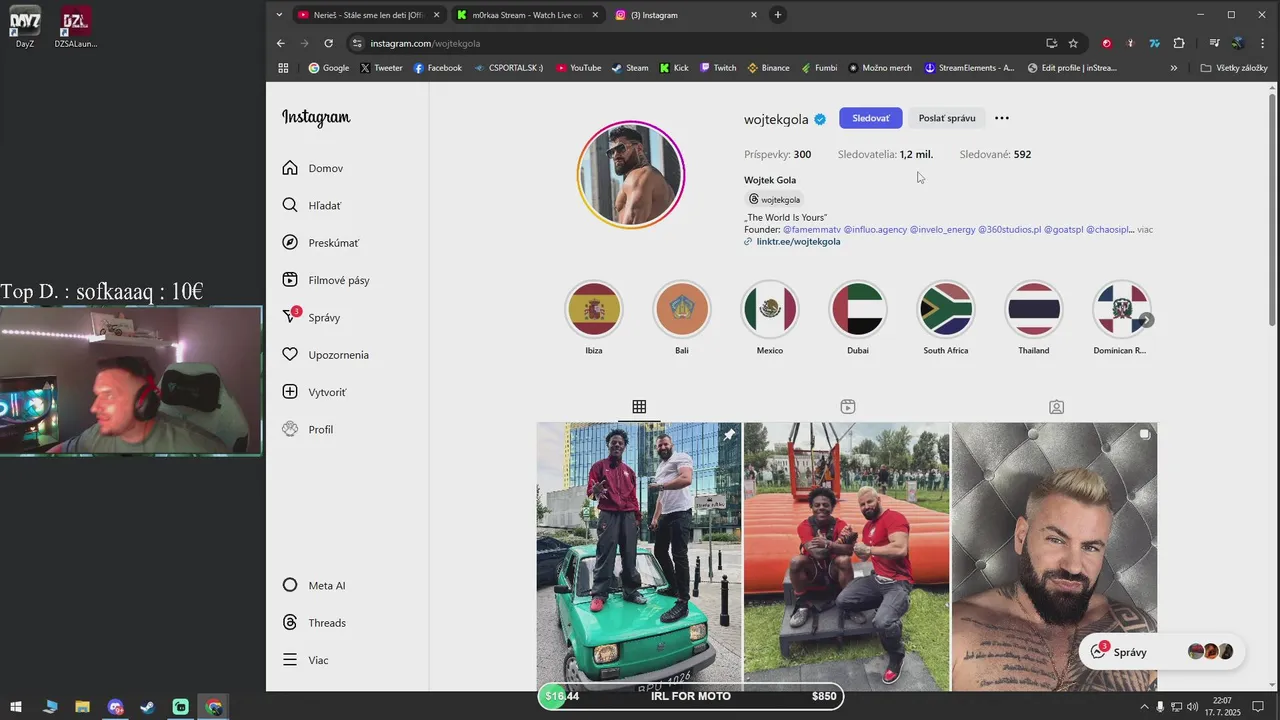The width and height of the screenshot is (1280, 720).
Task: Select the reels tab icon
Action: pyautogui.click(x=848, y=407)
